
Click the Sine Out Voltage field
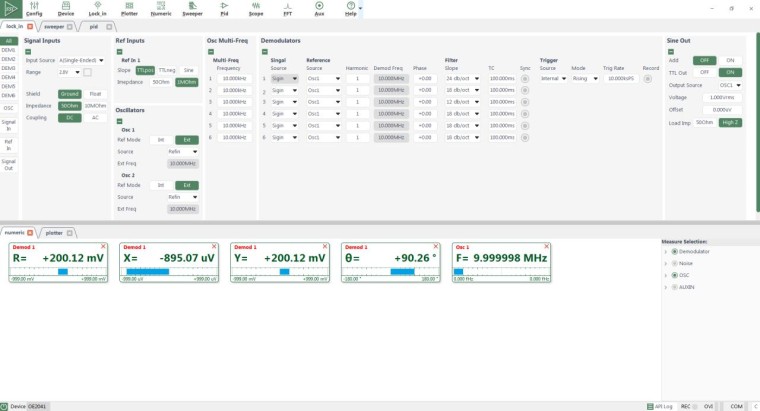pos(723,97)
